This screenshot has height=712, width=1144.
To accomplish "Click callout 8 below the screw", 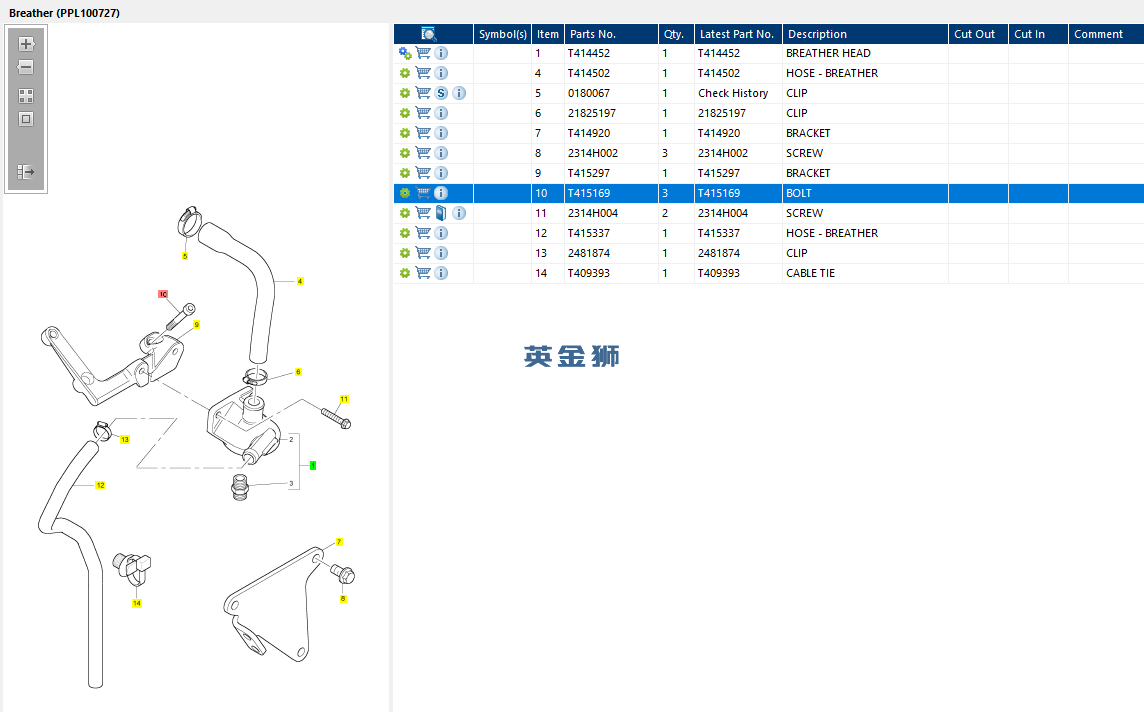I will tap(343, 599).
